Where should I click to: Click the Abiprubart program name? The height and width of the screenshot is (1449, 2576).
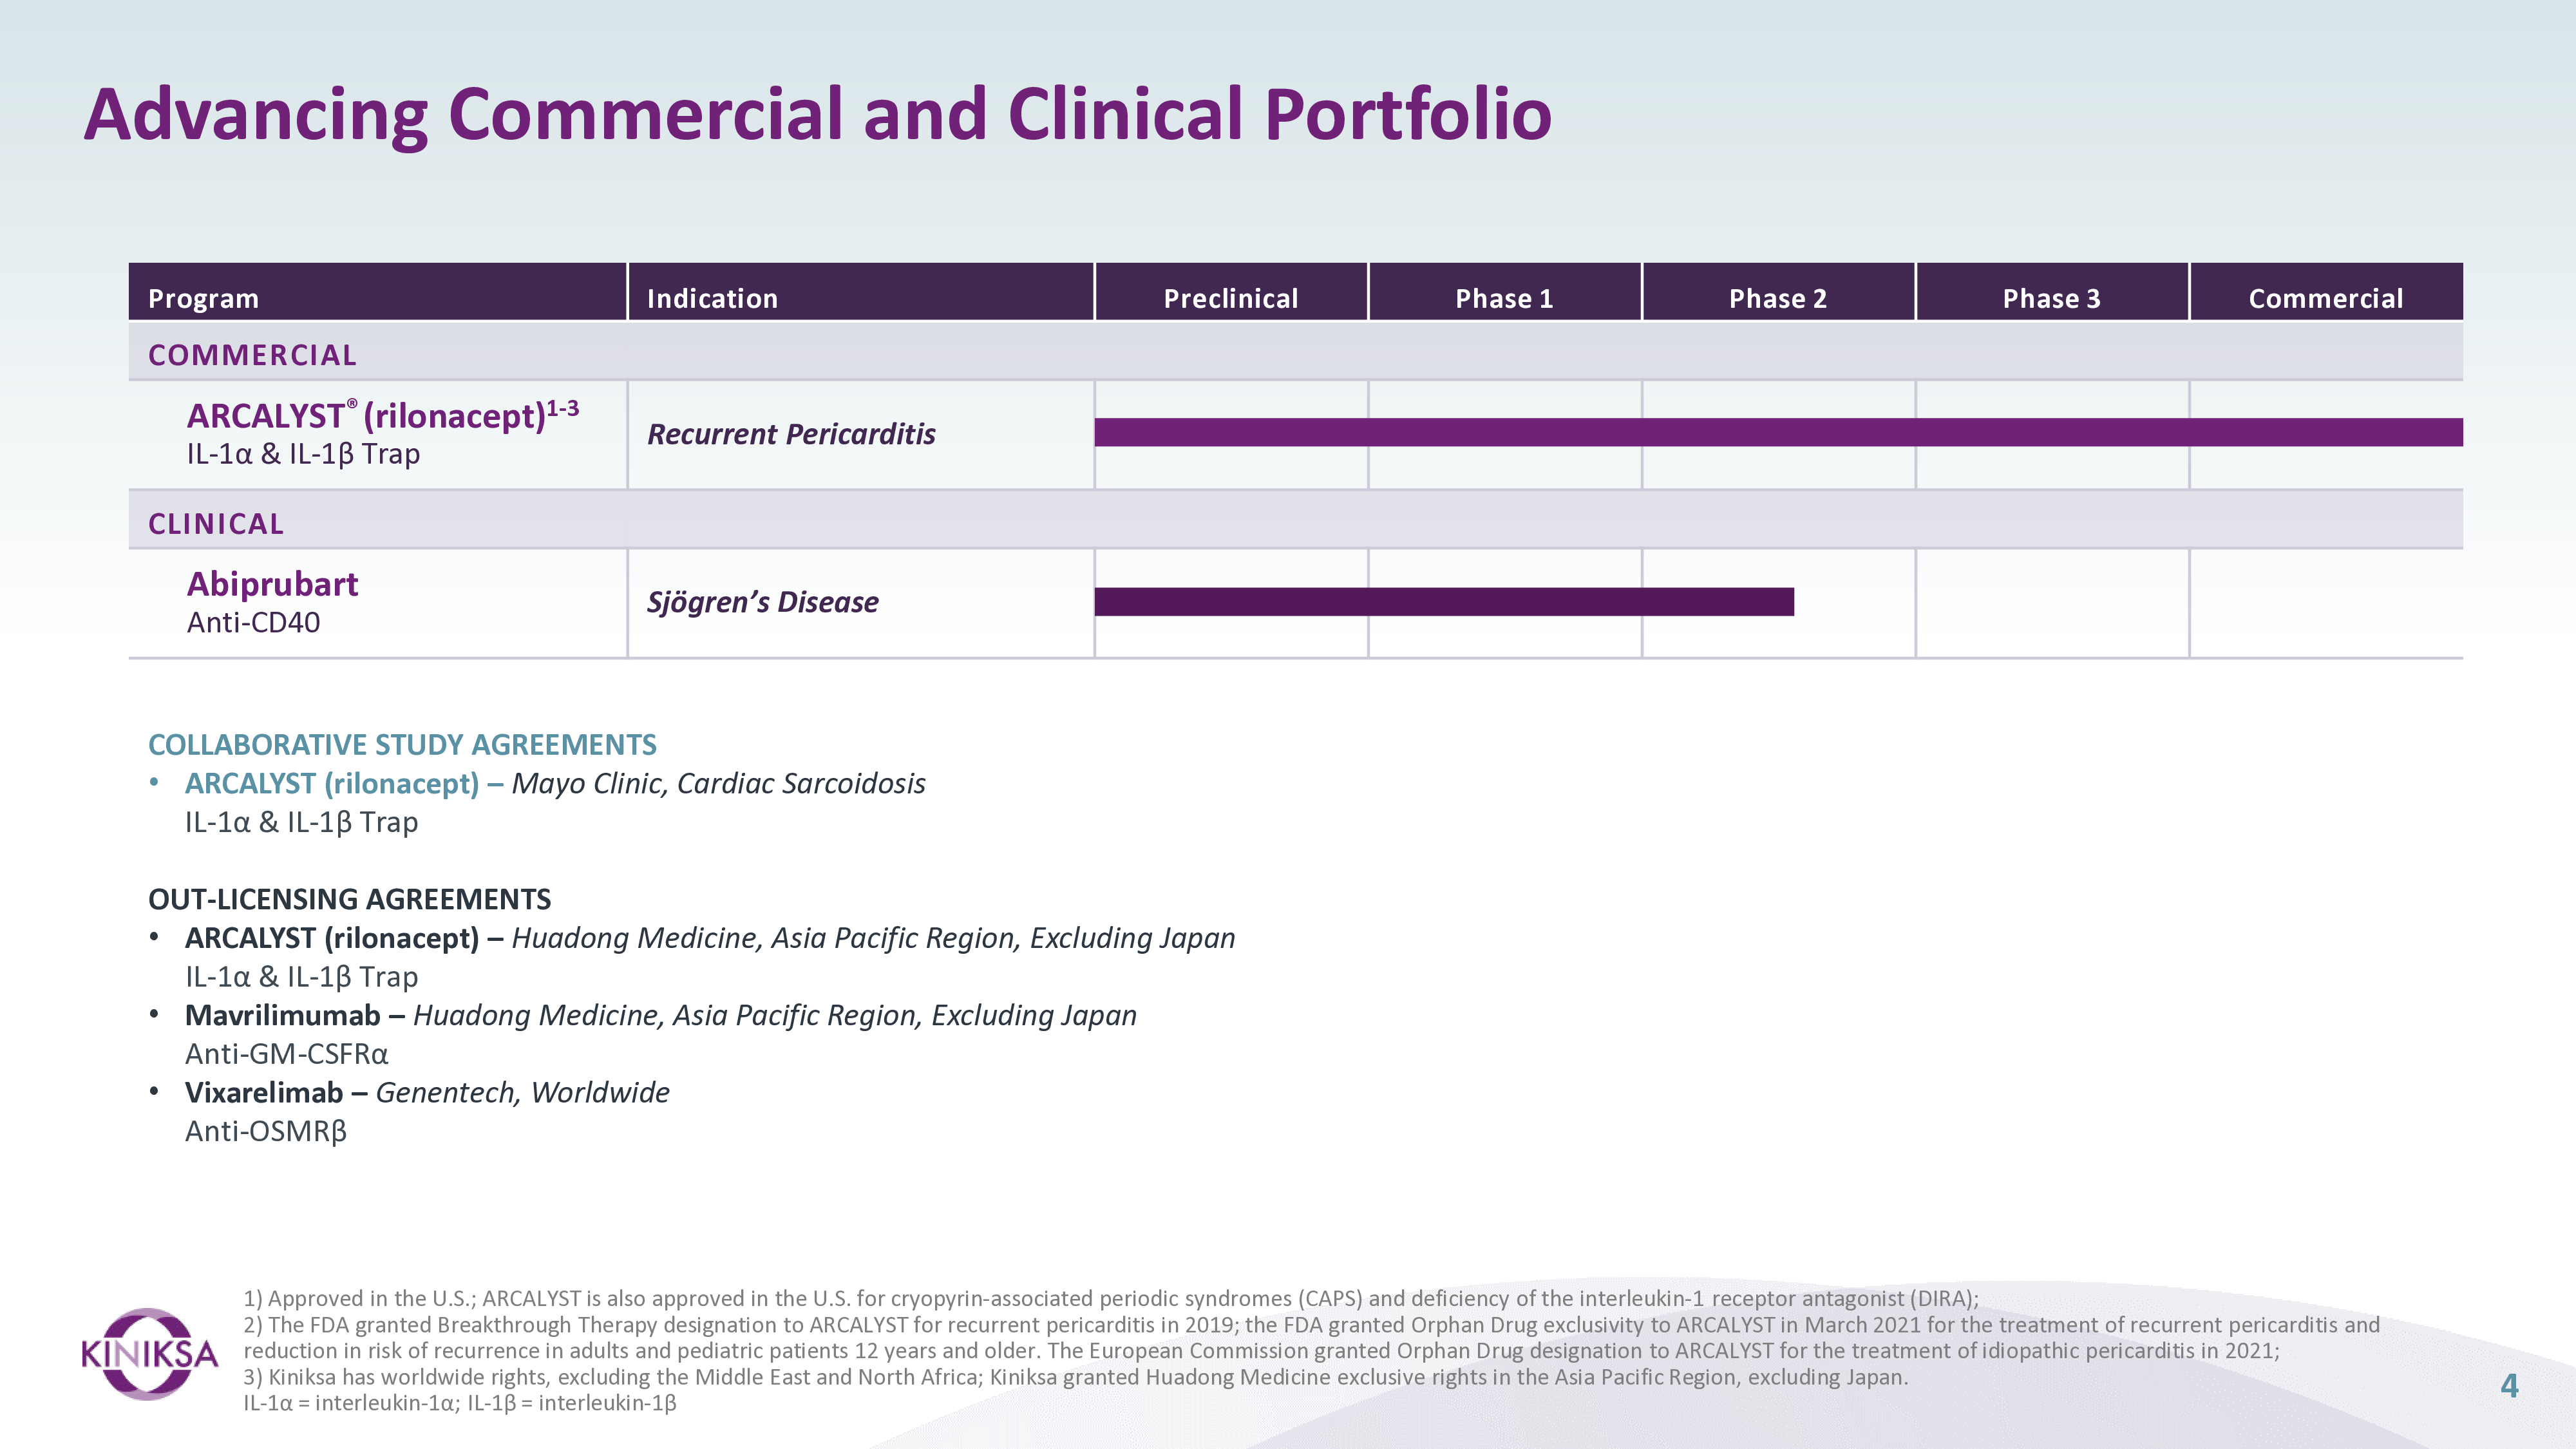point(272,584)
